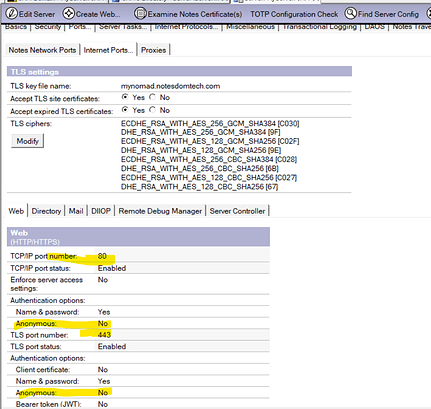Click the Modify TLS ciphers button
Screen dimensions: 431x409
point(28,141)
